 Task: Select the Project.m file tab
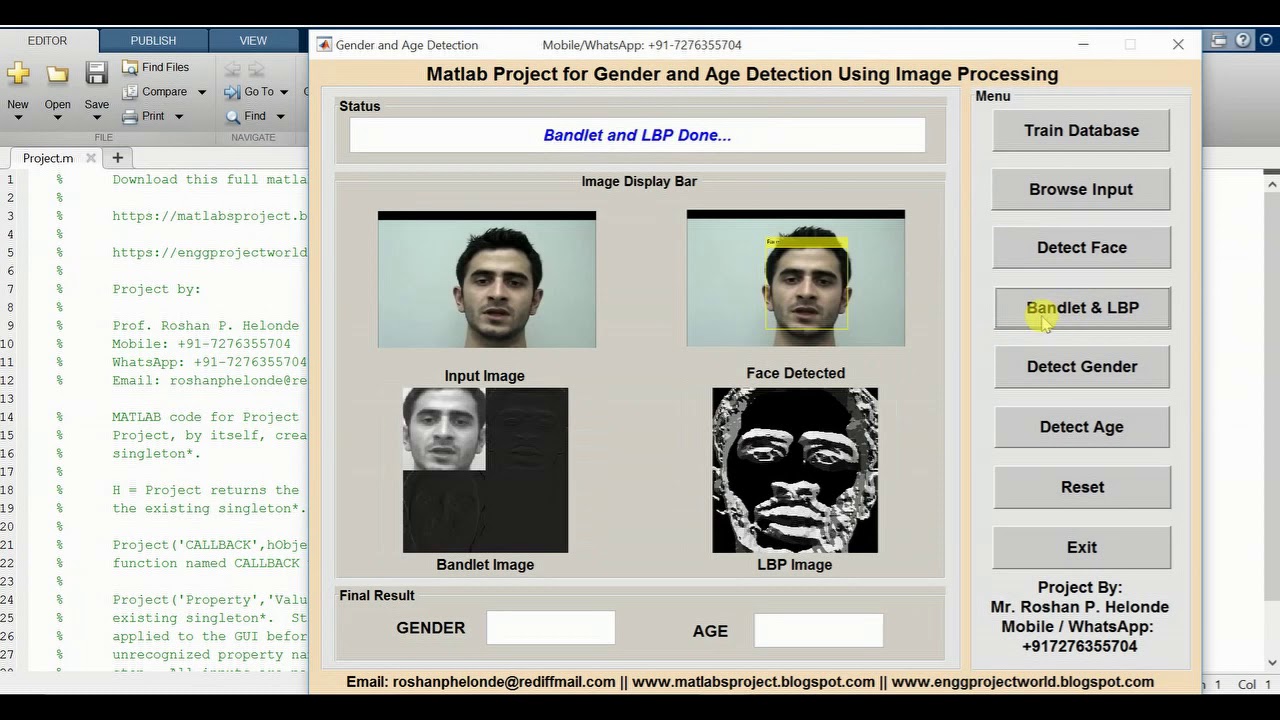tap(48, 158)
